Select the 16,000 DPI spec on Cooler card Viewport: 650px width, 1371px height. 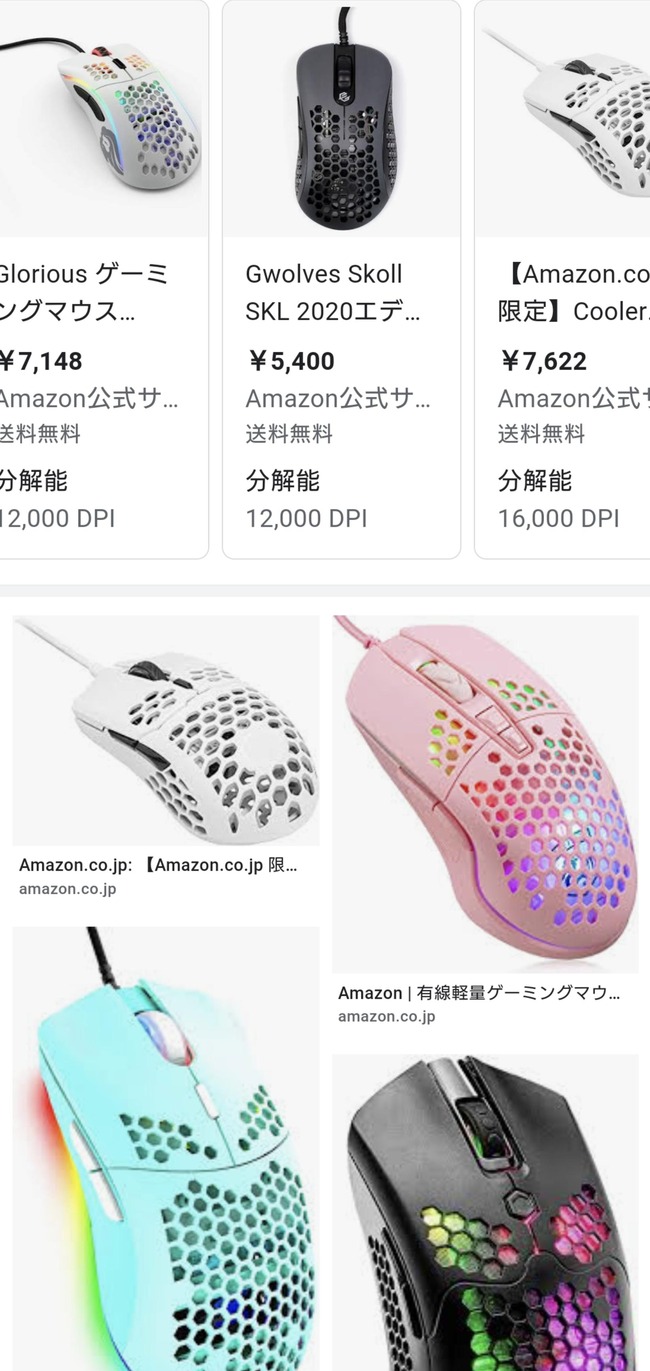click(558, 519)
